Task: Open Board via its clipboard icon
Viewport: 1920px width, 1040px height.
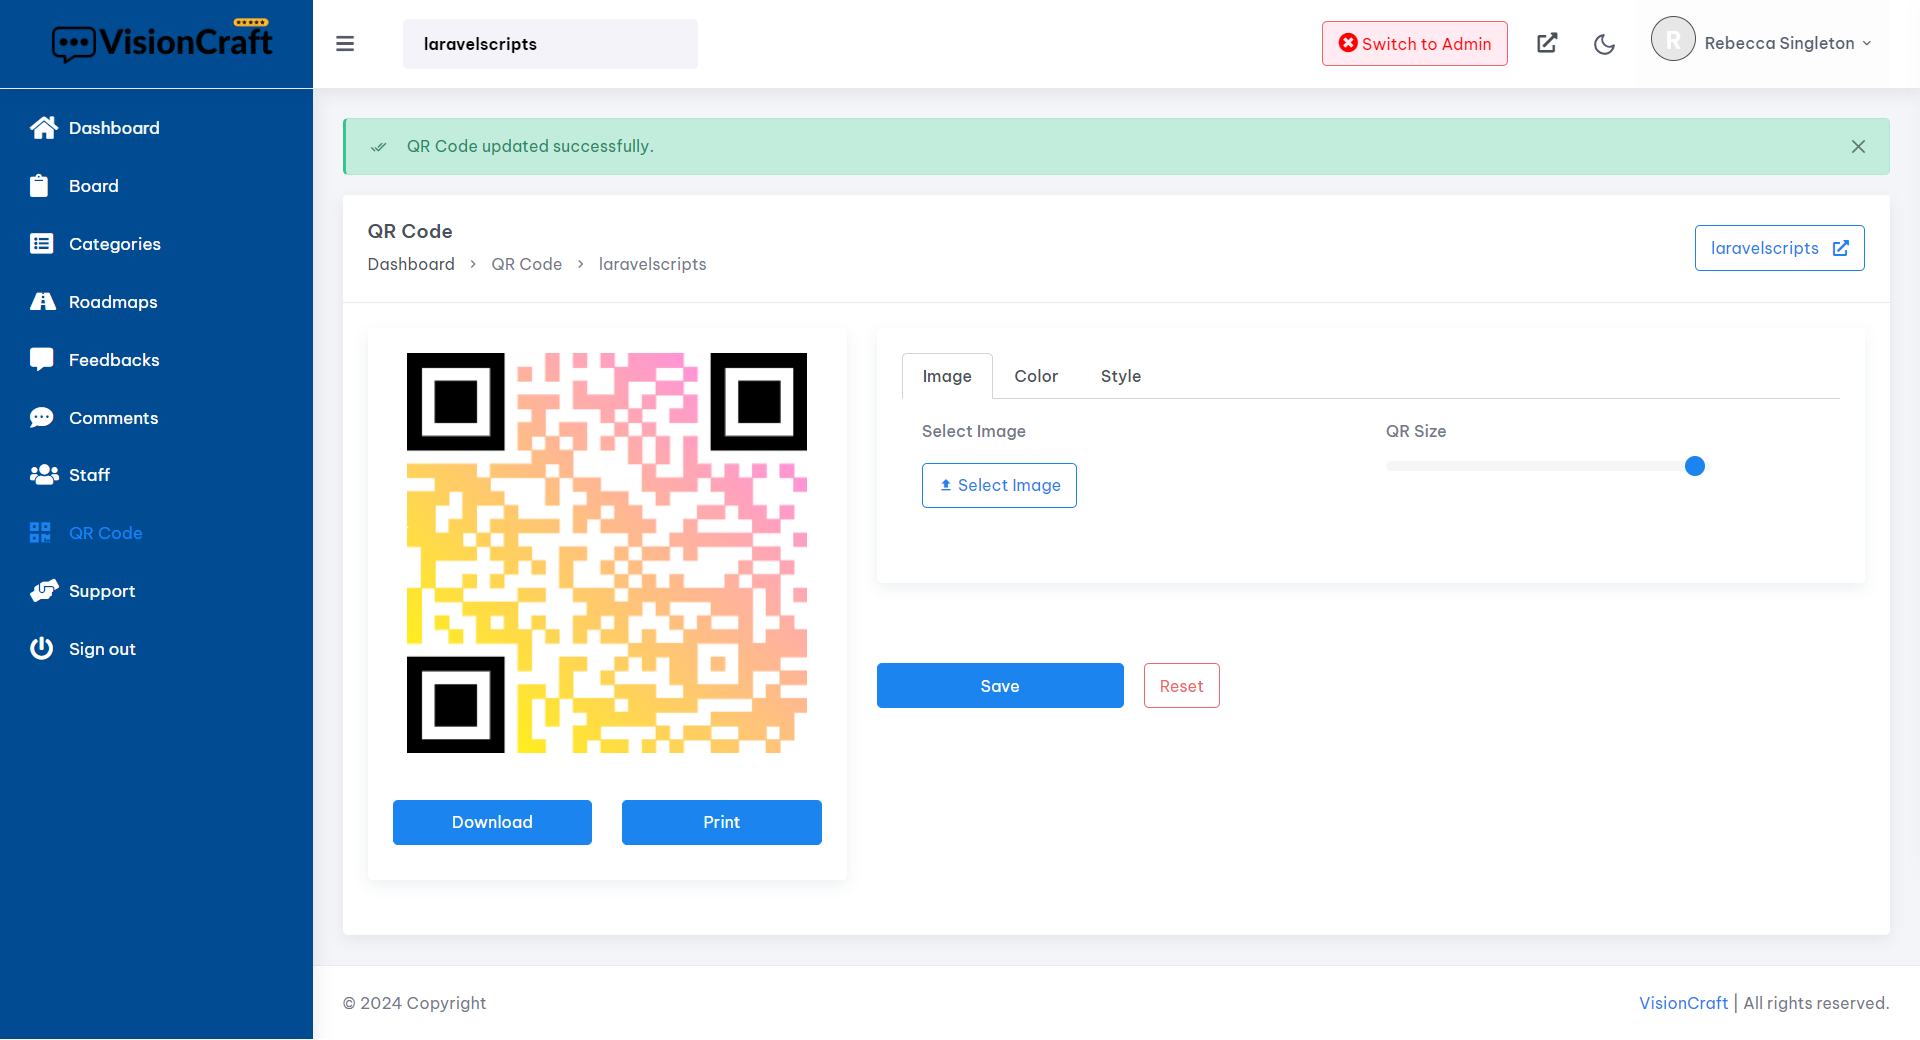Action: click(39, 186)
